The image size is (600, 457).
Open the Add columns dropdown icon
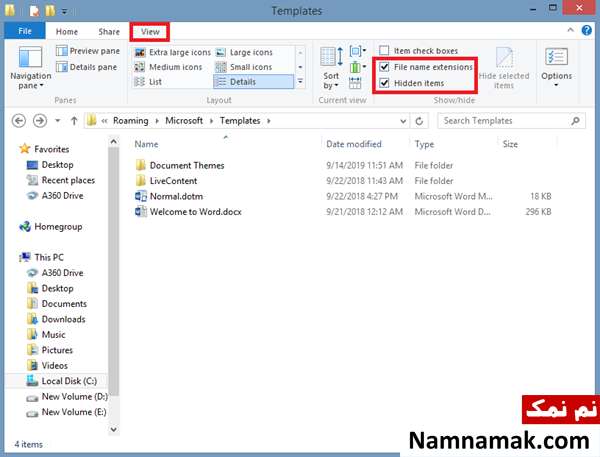click(357, 67)
